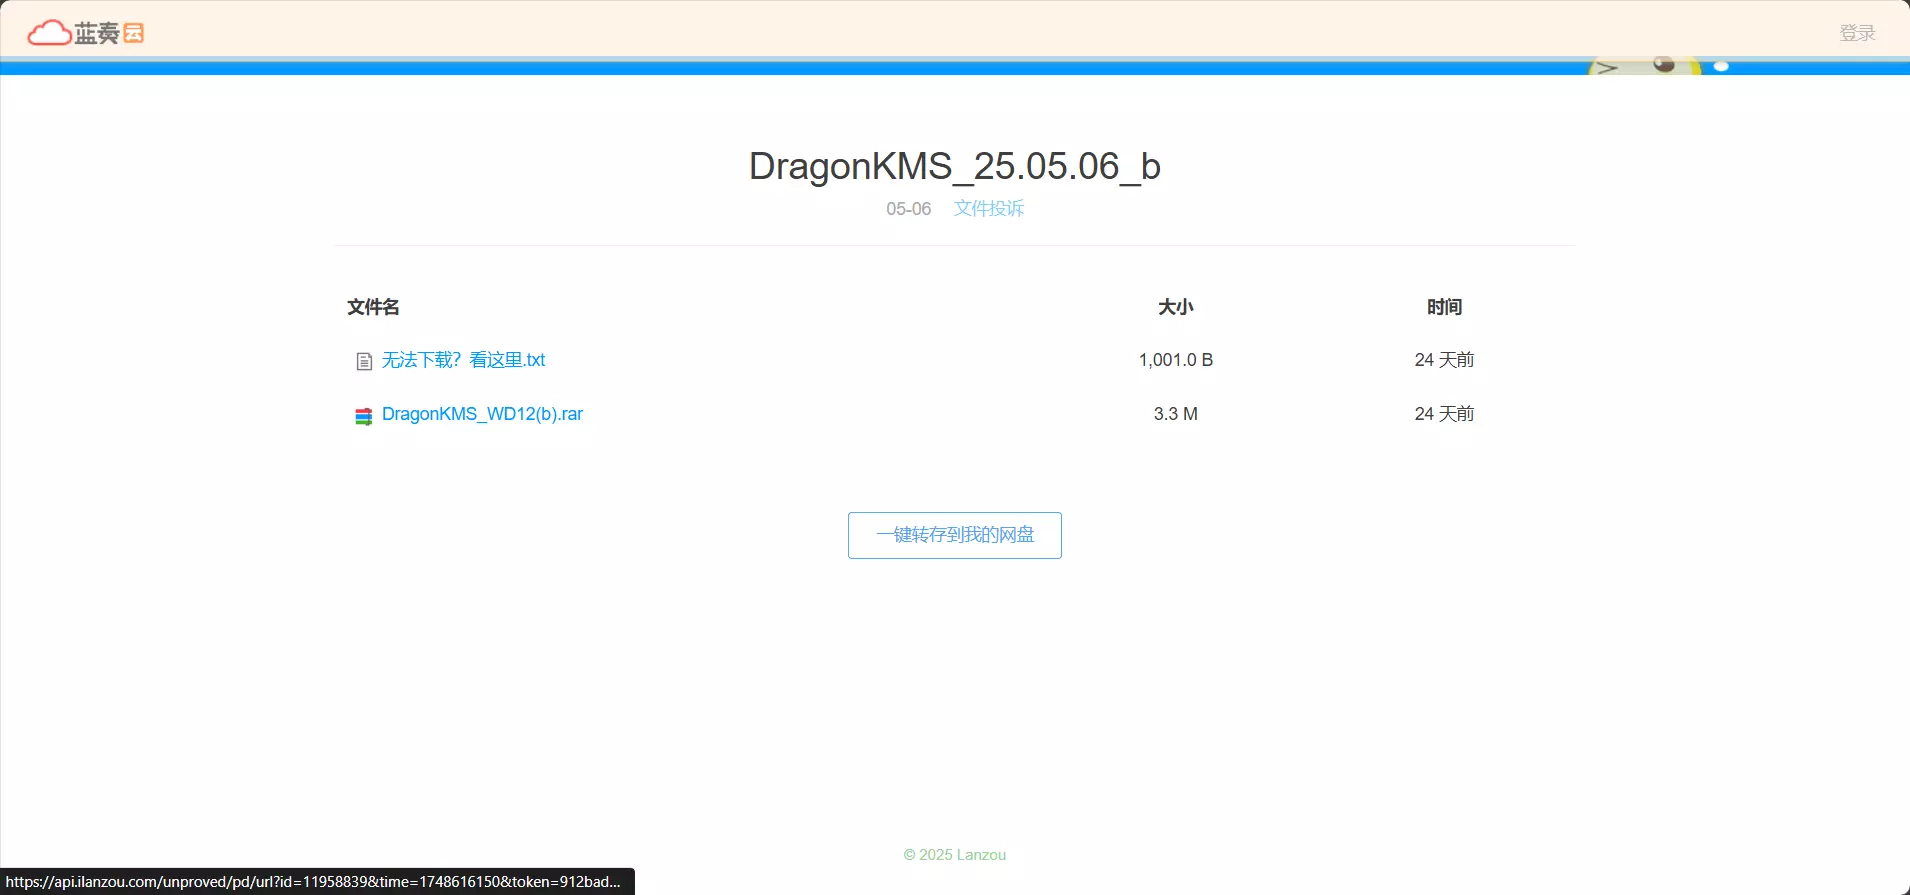Click the © 2025 Lanzou footer text

point(955,855)
